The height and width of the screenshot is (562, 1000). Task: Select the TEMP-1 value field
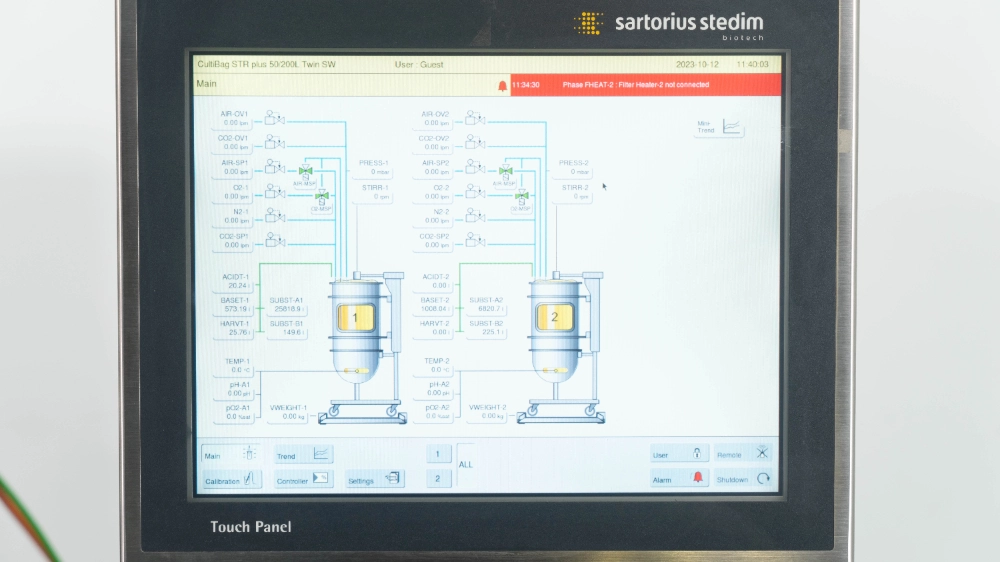click(237, 370)
